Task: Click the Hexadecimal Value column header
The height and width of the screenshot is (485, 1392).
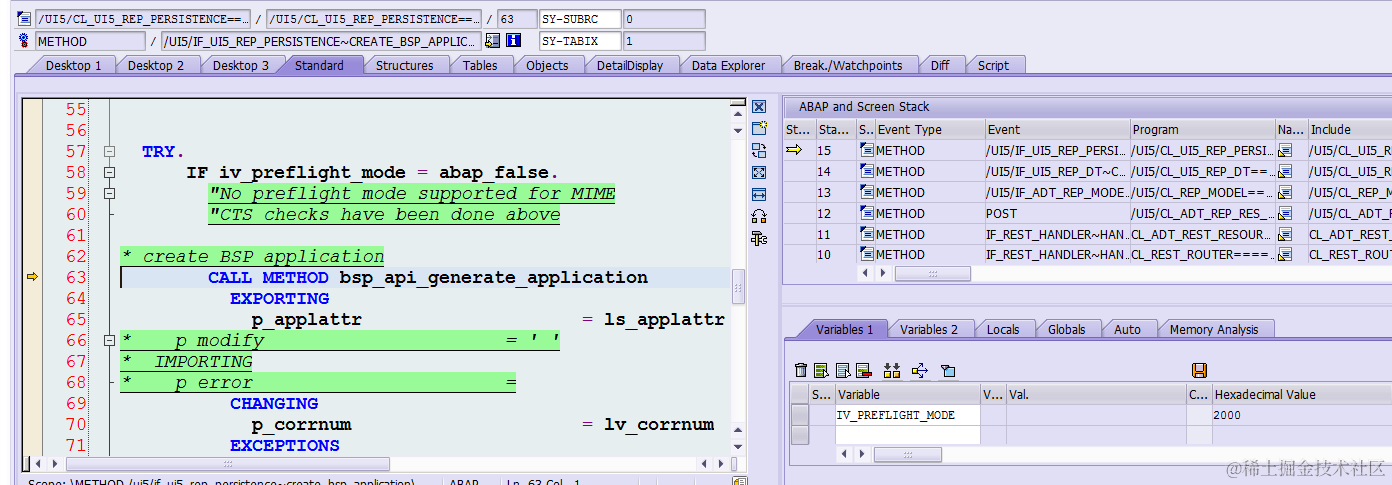Action: click(1300, 394)
